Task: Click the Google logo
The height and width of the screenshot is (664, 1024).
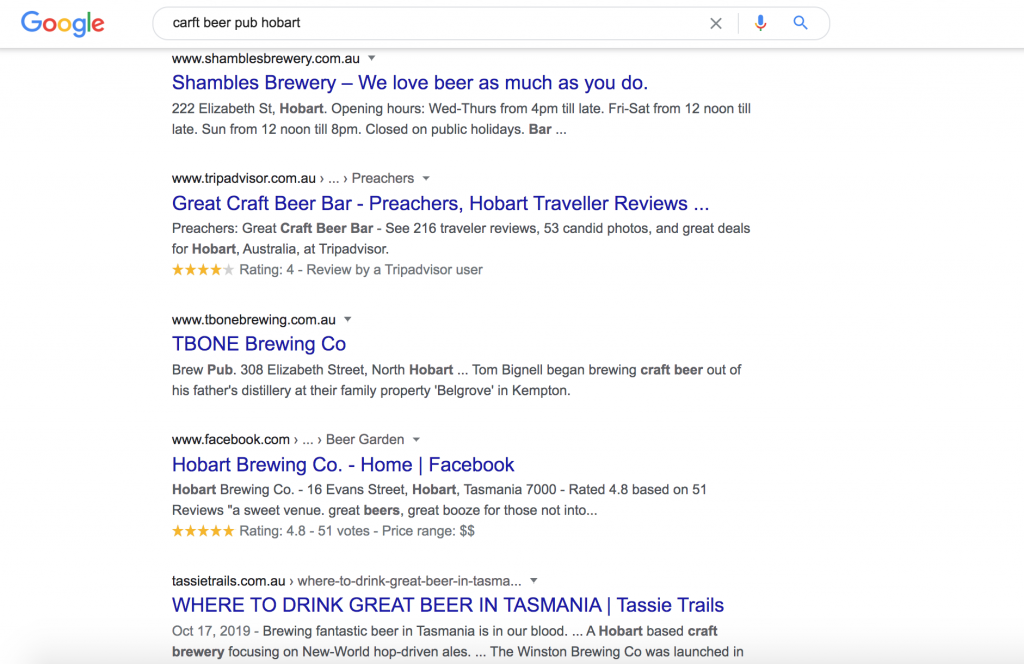Action: [x=63, y=24]
